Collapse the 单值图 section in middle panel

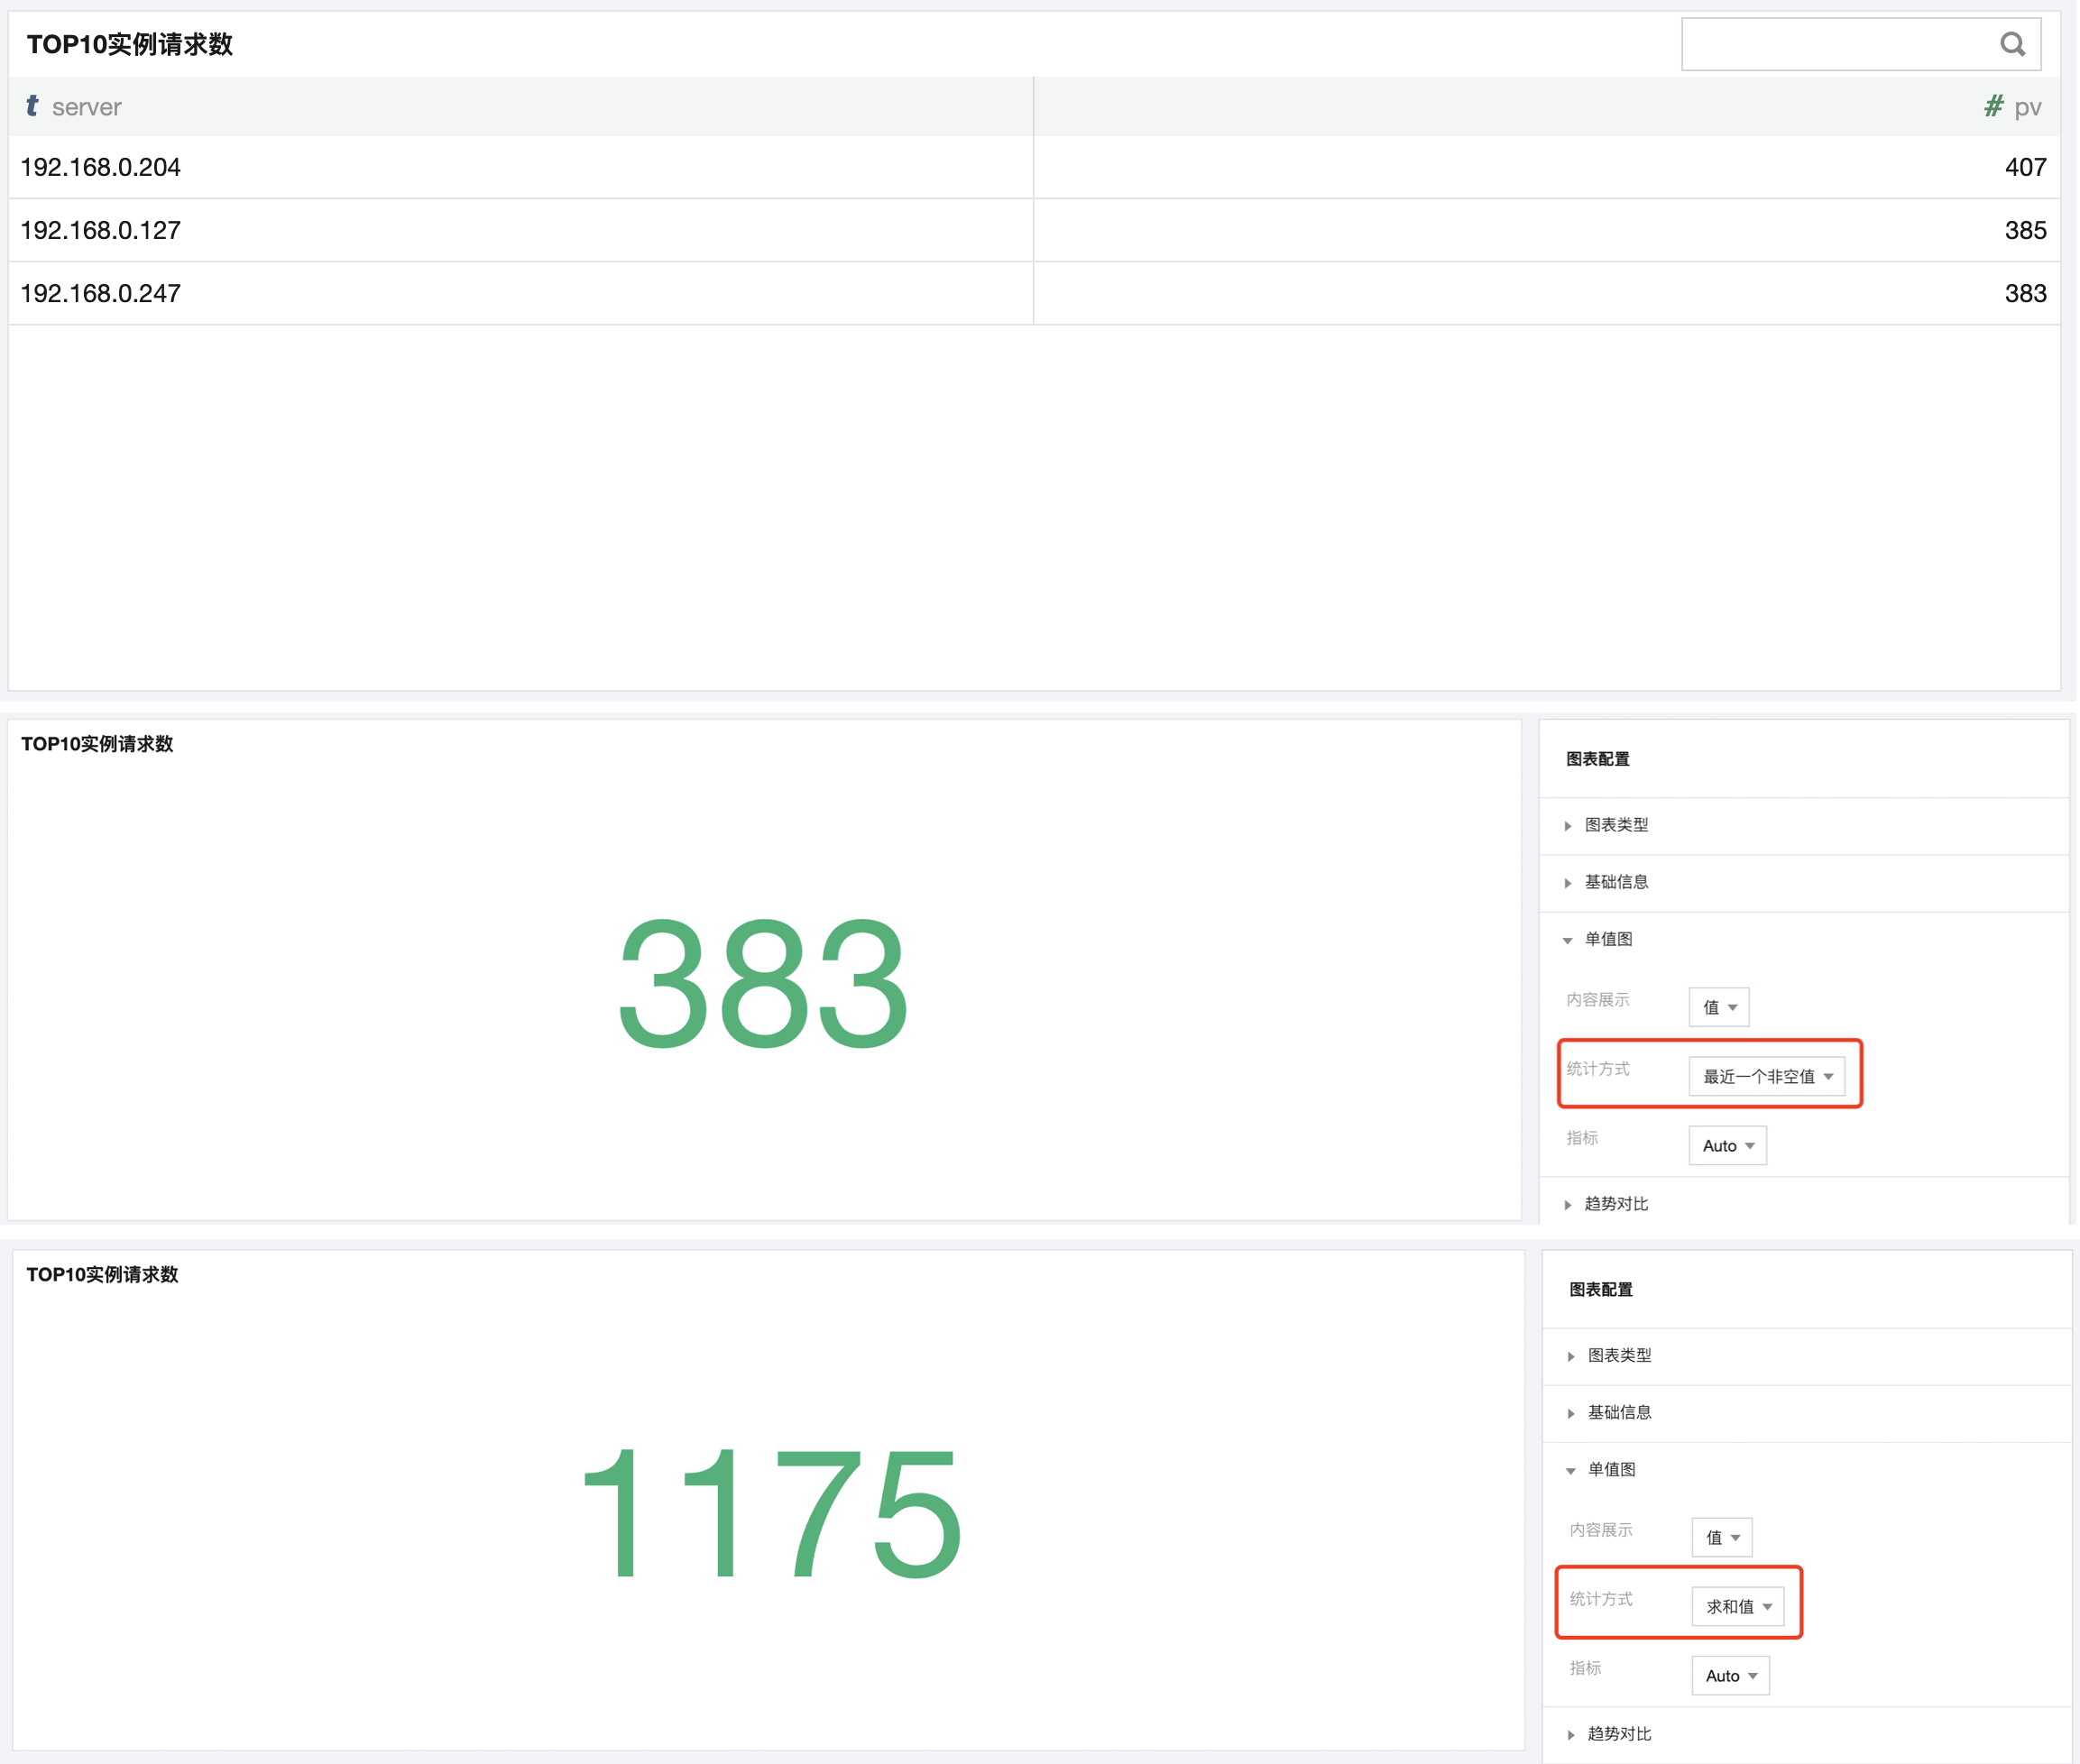[x=1608, y=939]
